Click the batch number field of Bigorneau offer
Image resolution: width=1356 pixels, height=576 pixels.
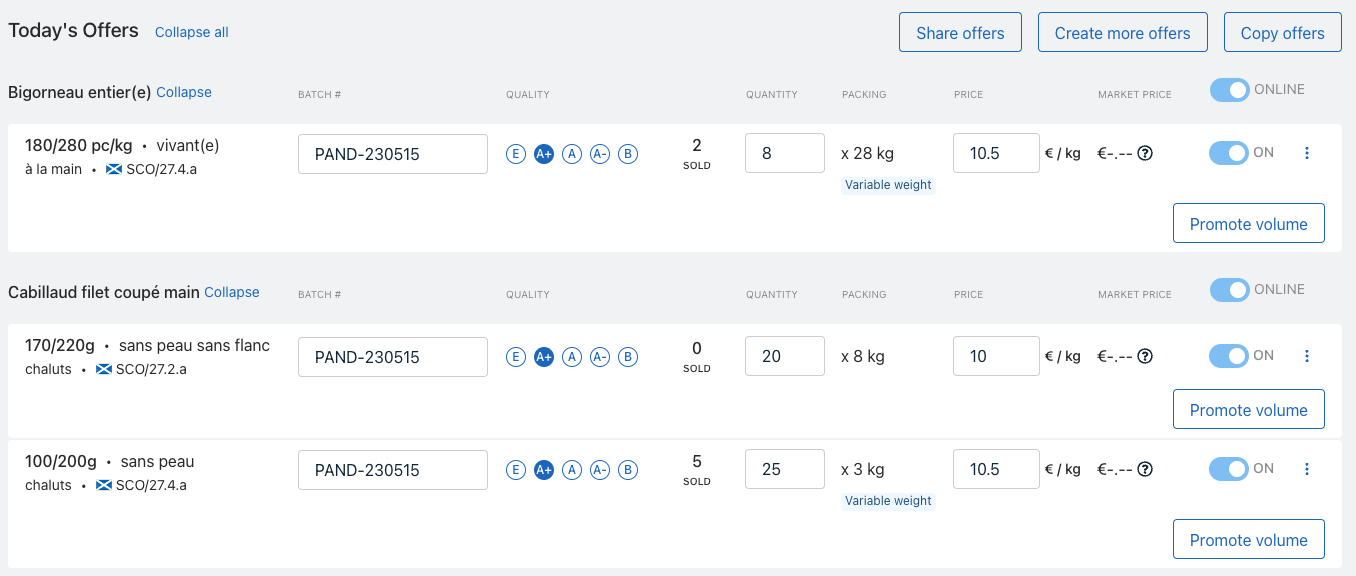pos(393,154)
